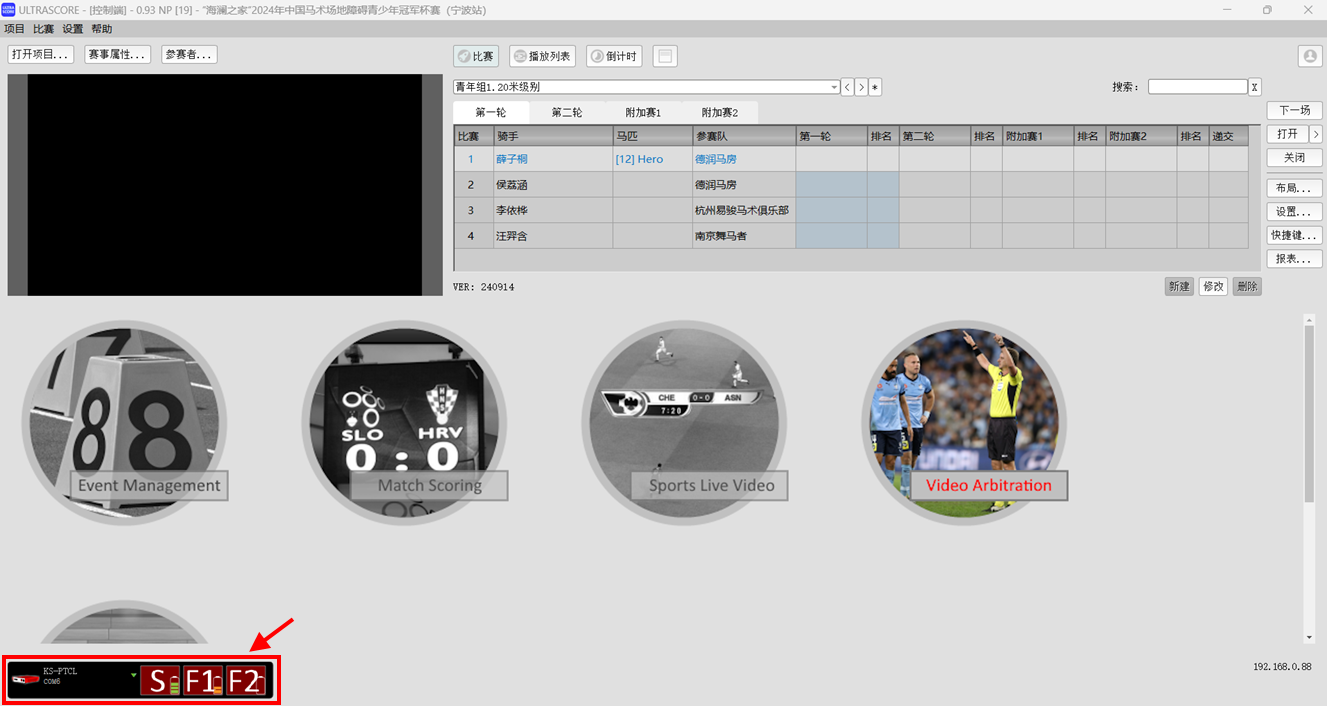Expand the 青年组1.20米级别 class dropdown

[x=834, y=88]
